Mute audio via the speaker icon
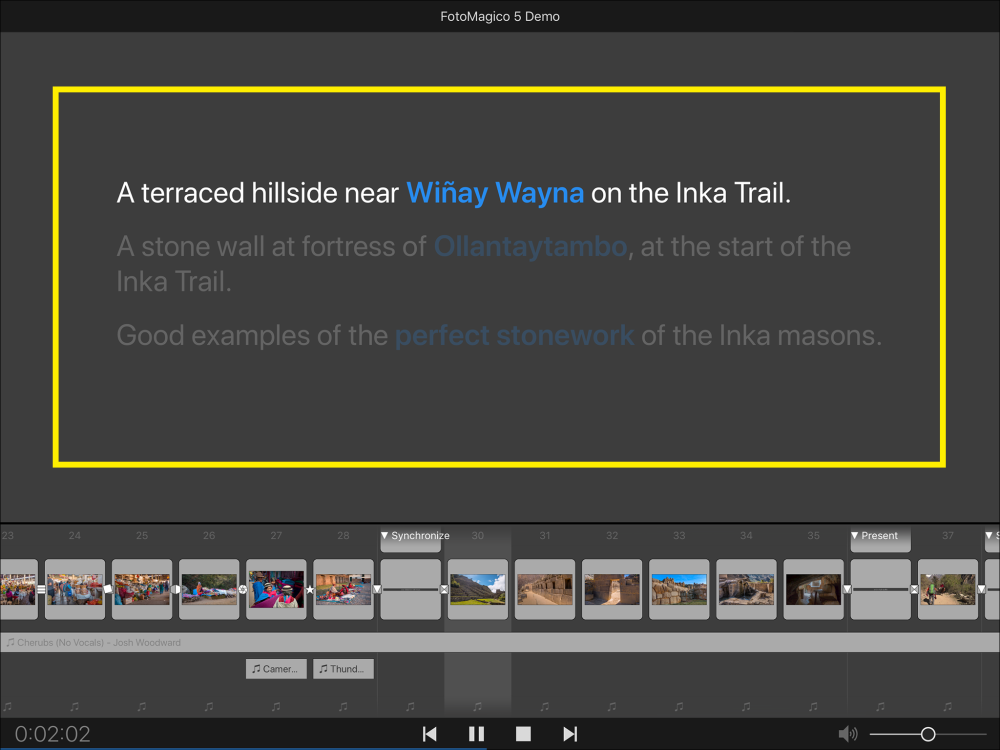Viewport: 1000px width, 750px height. coord(847,734)
